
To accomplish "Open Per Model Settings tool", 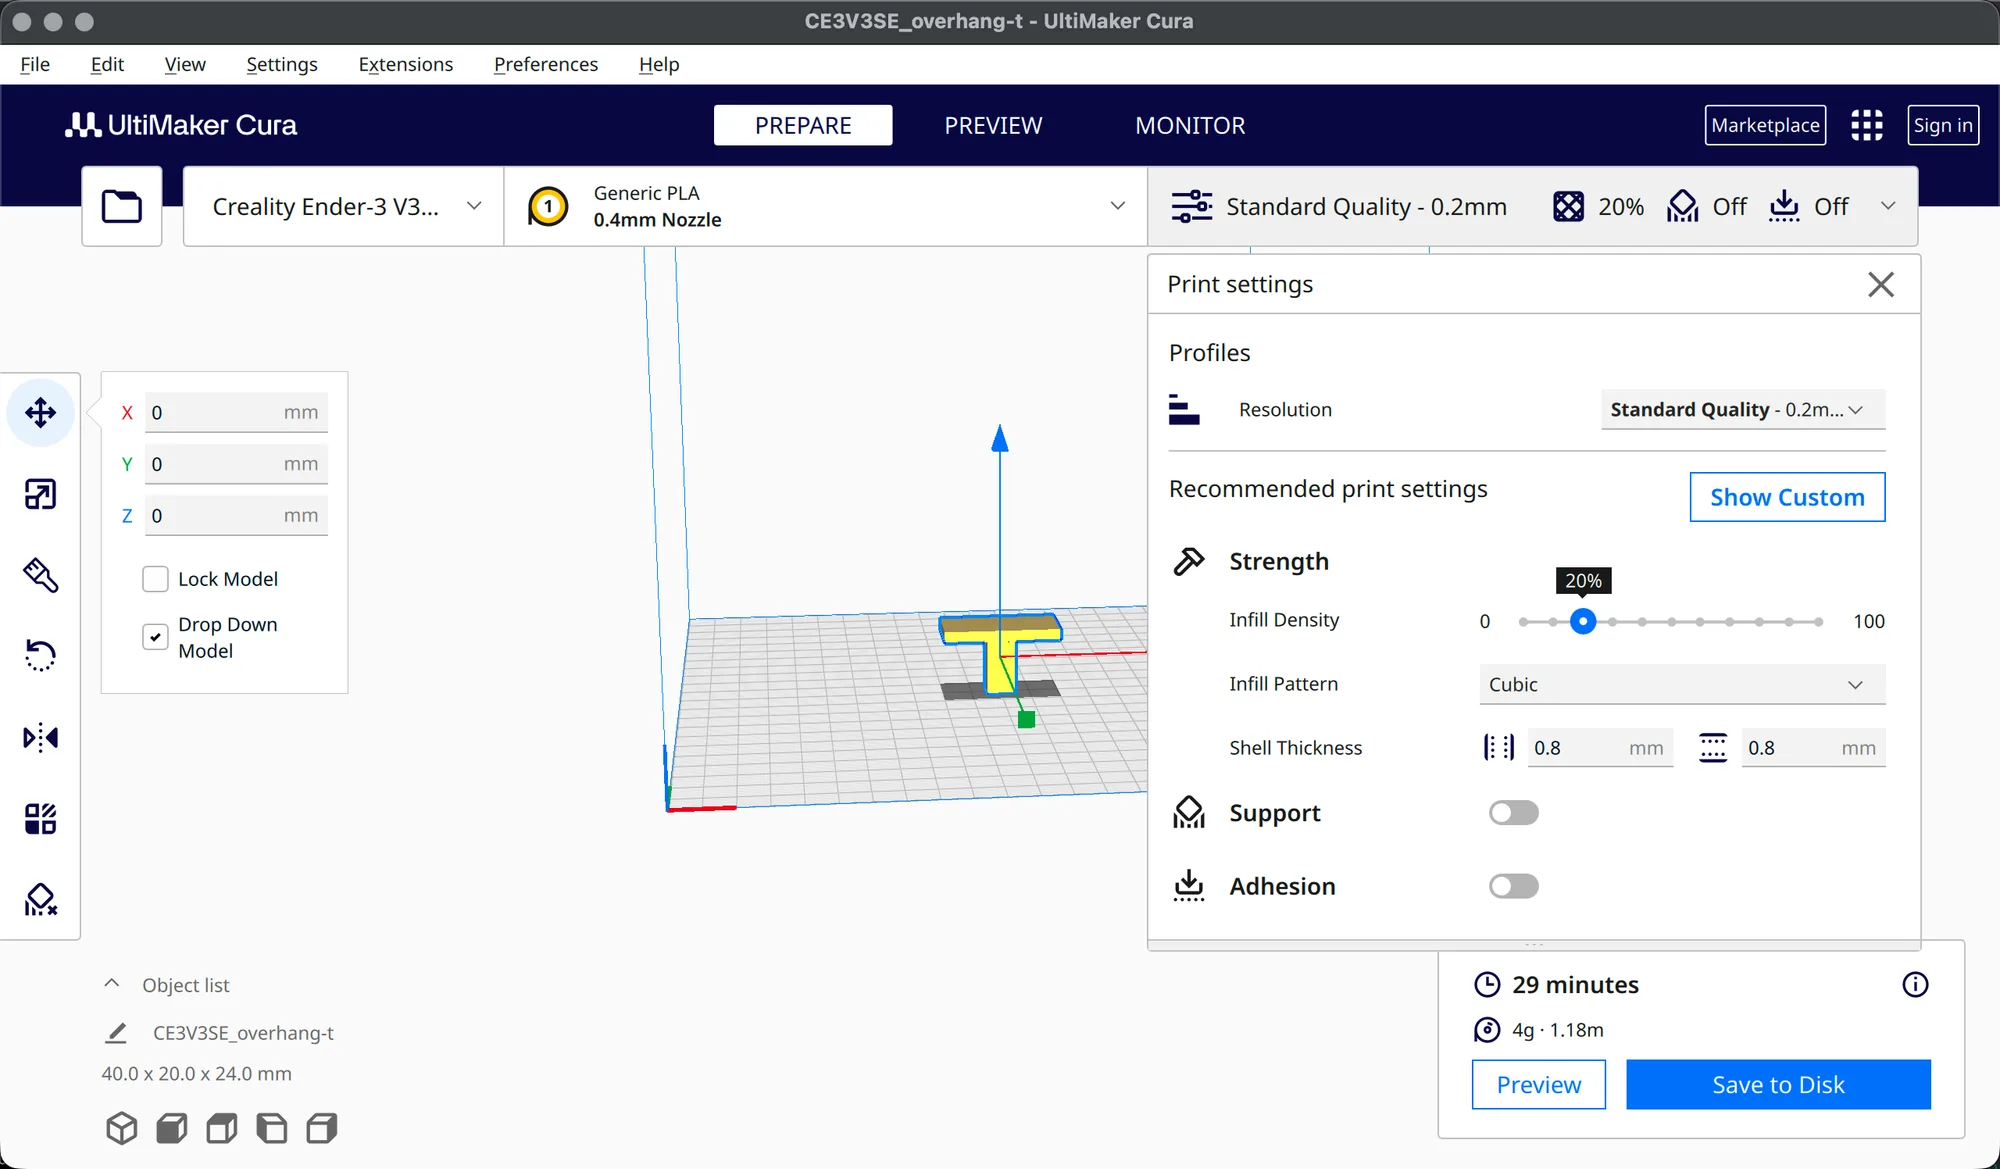I will pos(40,819).
